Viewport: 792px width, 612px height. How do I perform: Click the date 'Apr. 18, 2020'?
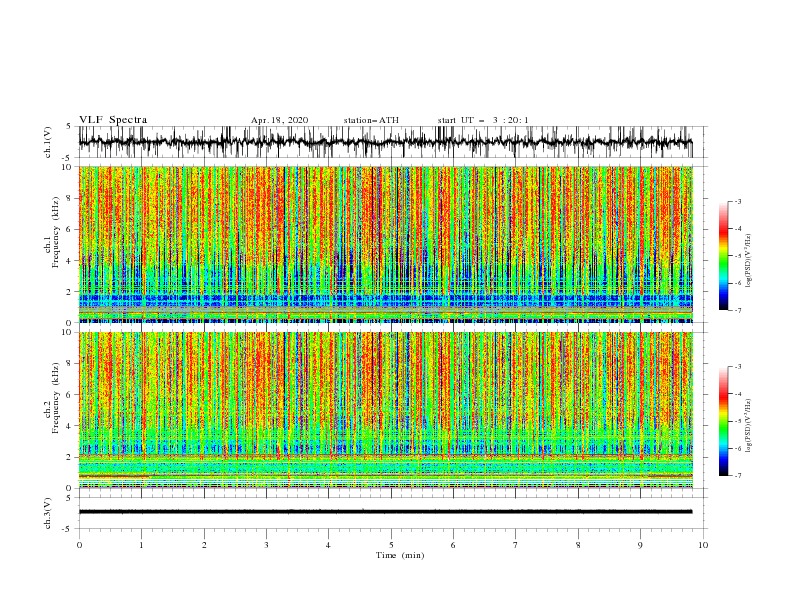279,120
